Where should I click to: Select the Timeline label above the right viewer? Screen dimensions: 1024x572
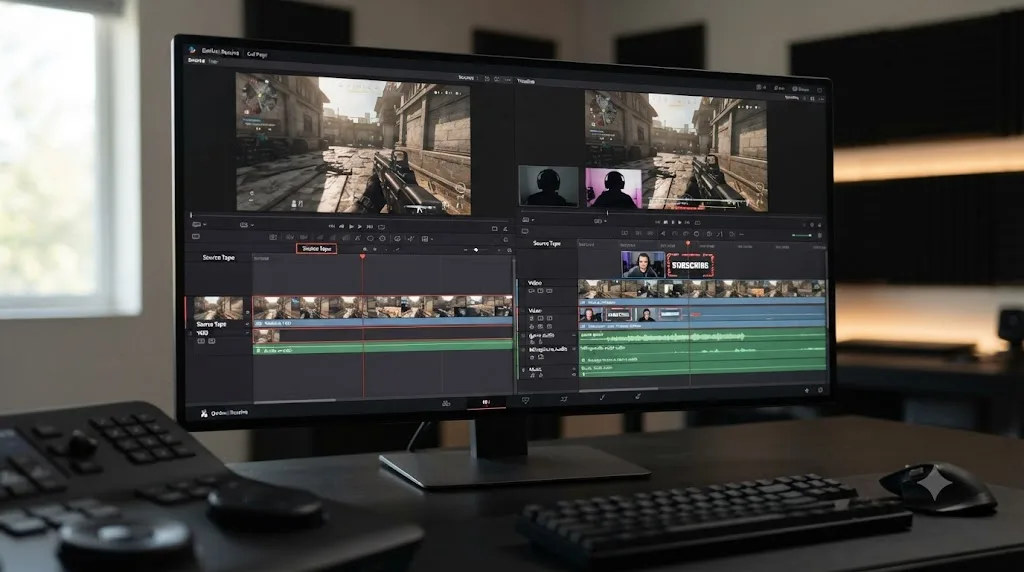coord(526,82)
